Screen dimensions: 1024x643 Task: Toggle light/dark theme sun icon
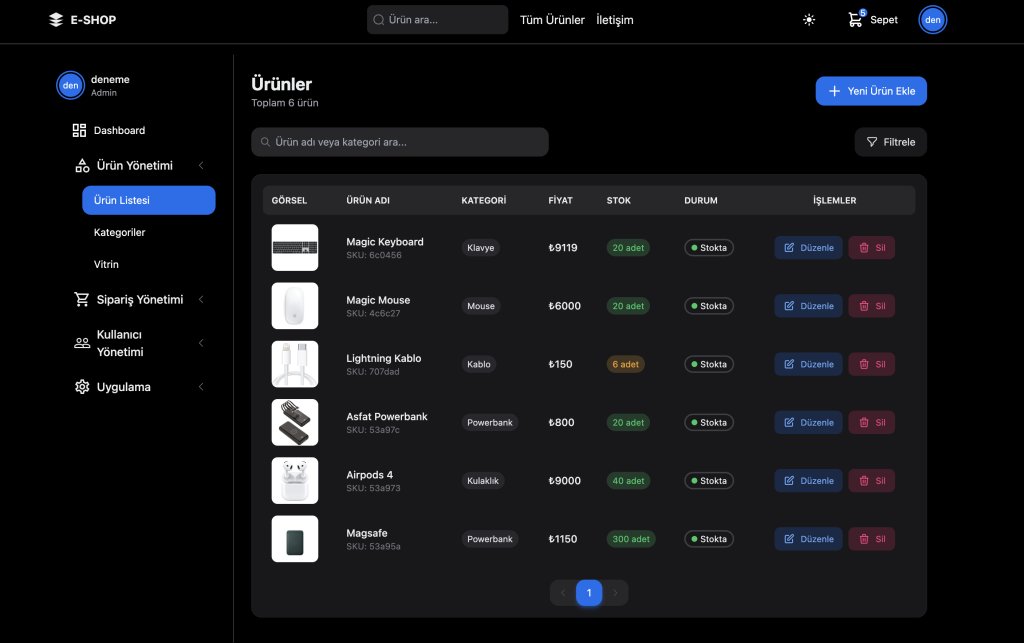tap(809, 20)
